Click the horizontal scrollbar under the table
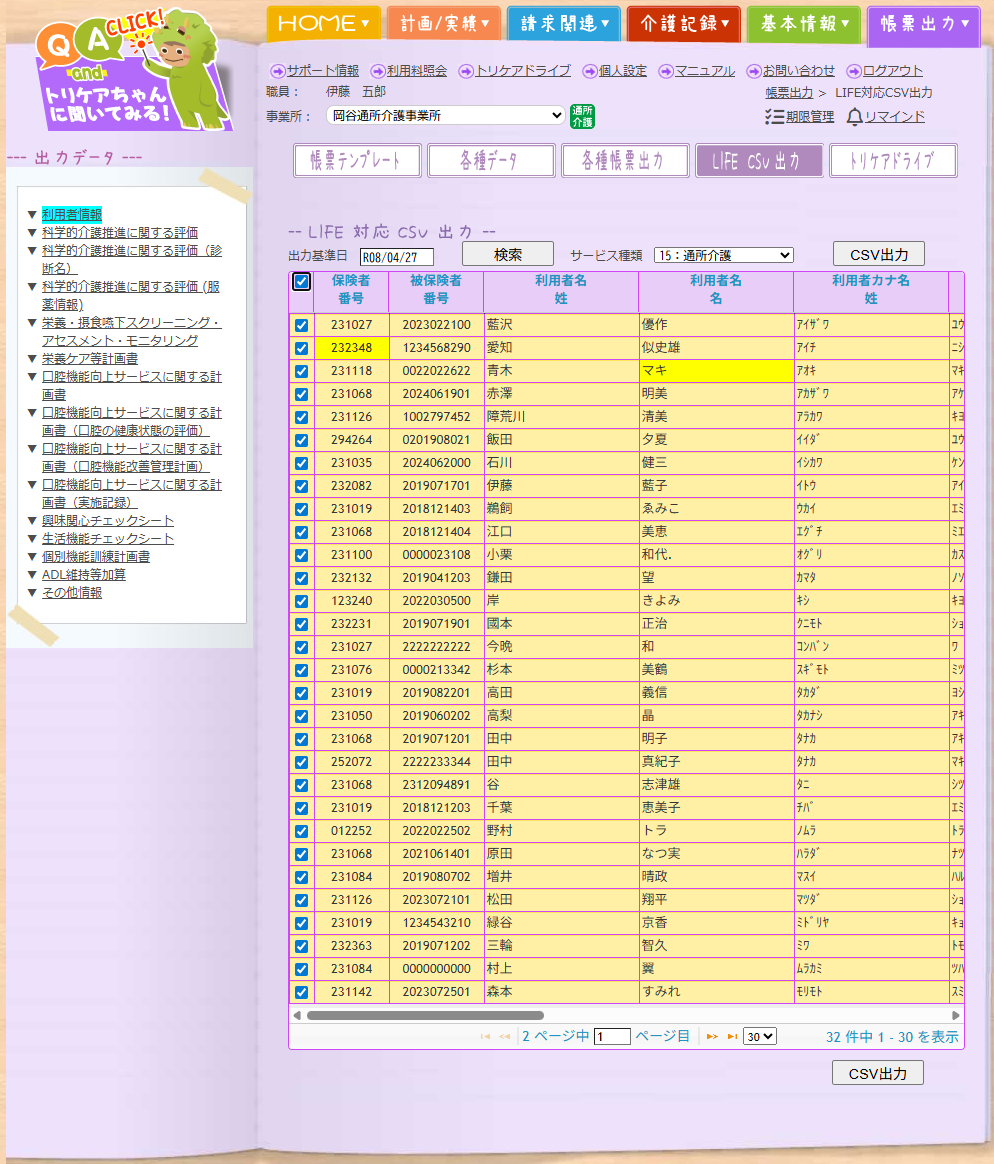994x1164 pixels. point(425,1015)
